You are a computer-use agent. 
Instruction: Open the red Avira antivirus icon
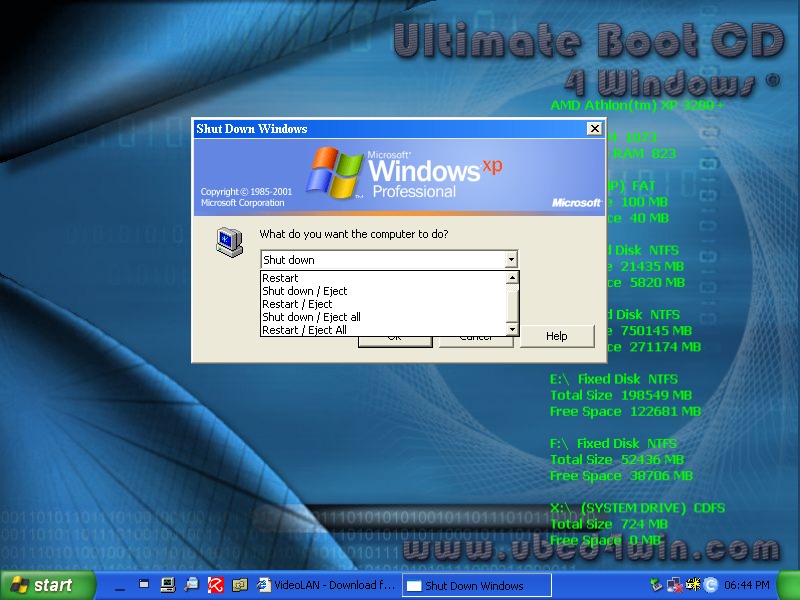point(215,585)
